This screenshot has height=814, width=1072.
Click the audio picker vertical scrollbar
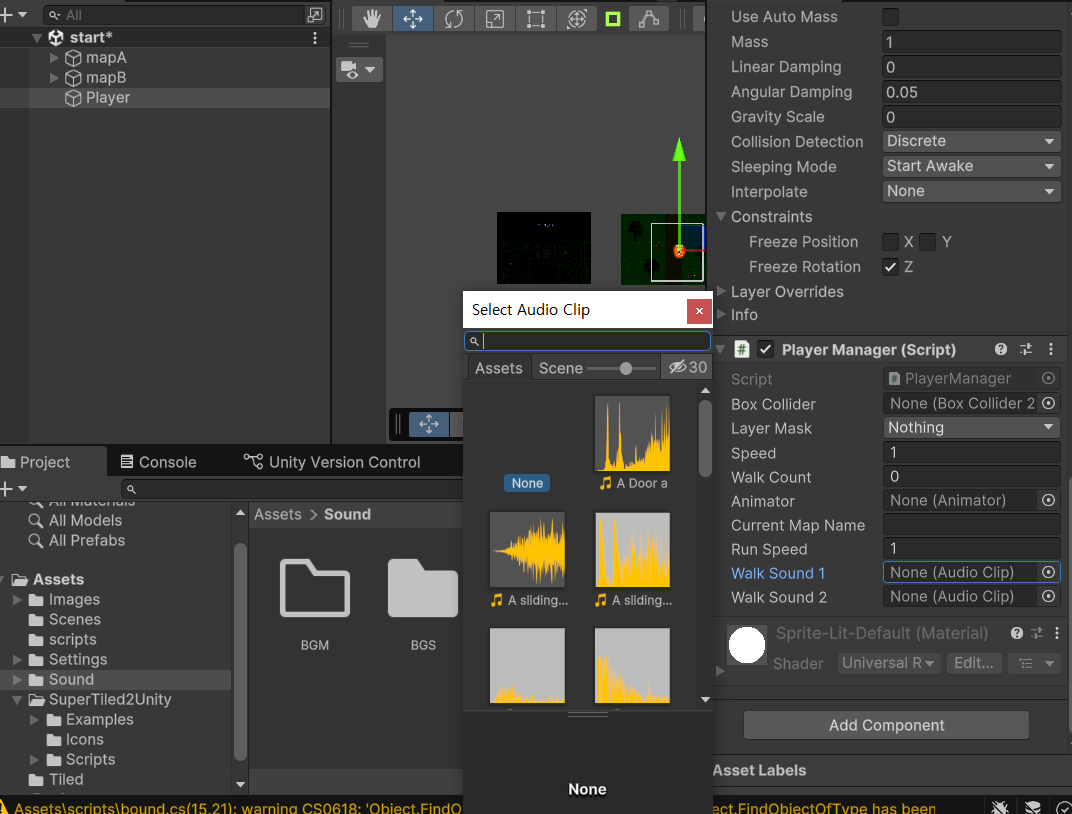[706, 437]
